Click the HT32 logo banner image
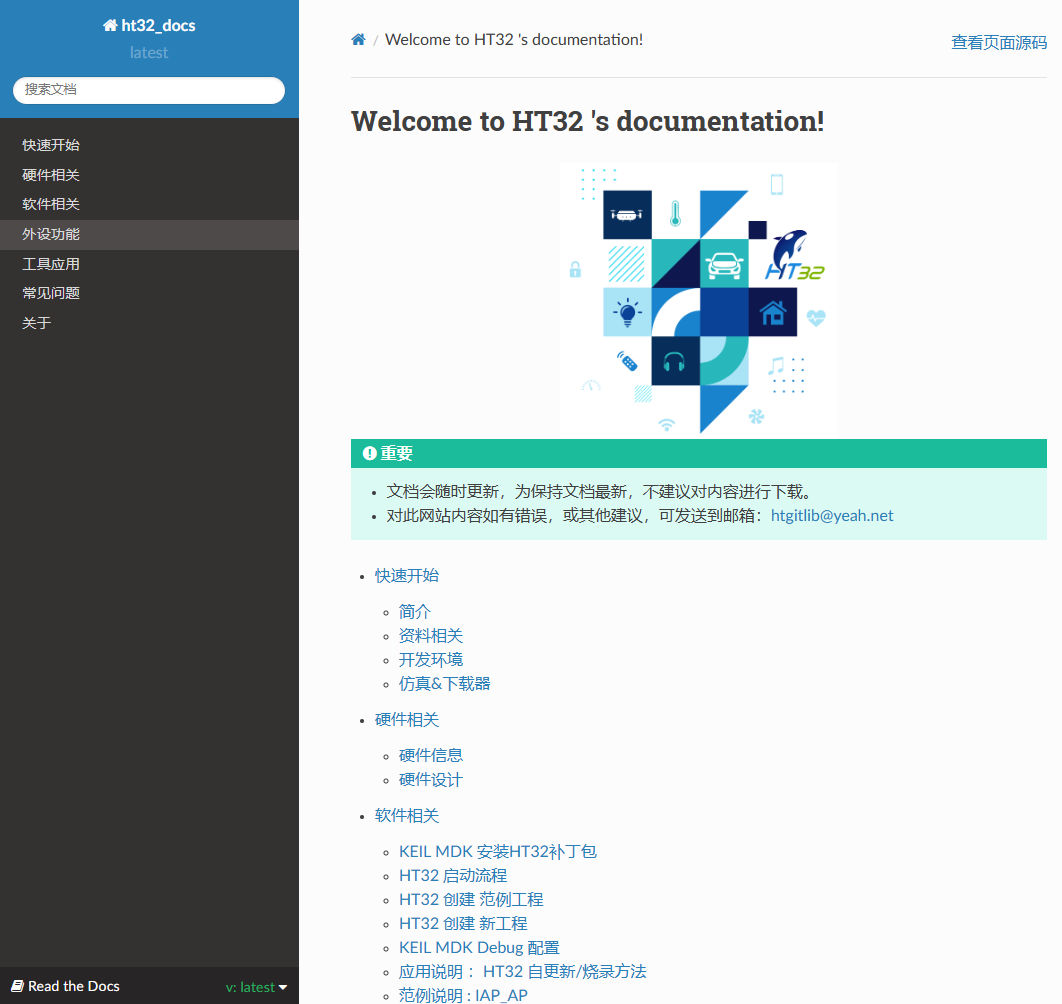Viewport: 1062px width, 1004px height. pyautogui.click(x=698, y=299)
